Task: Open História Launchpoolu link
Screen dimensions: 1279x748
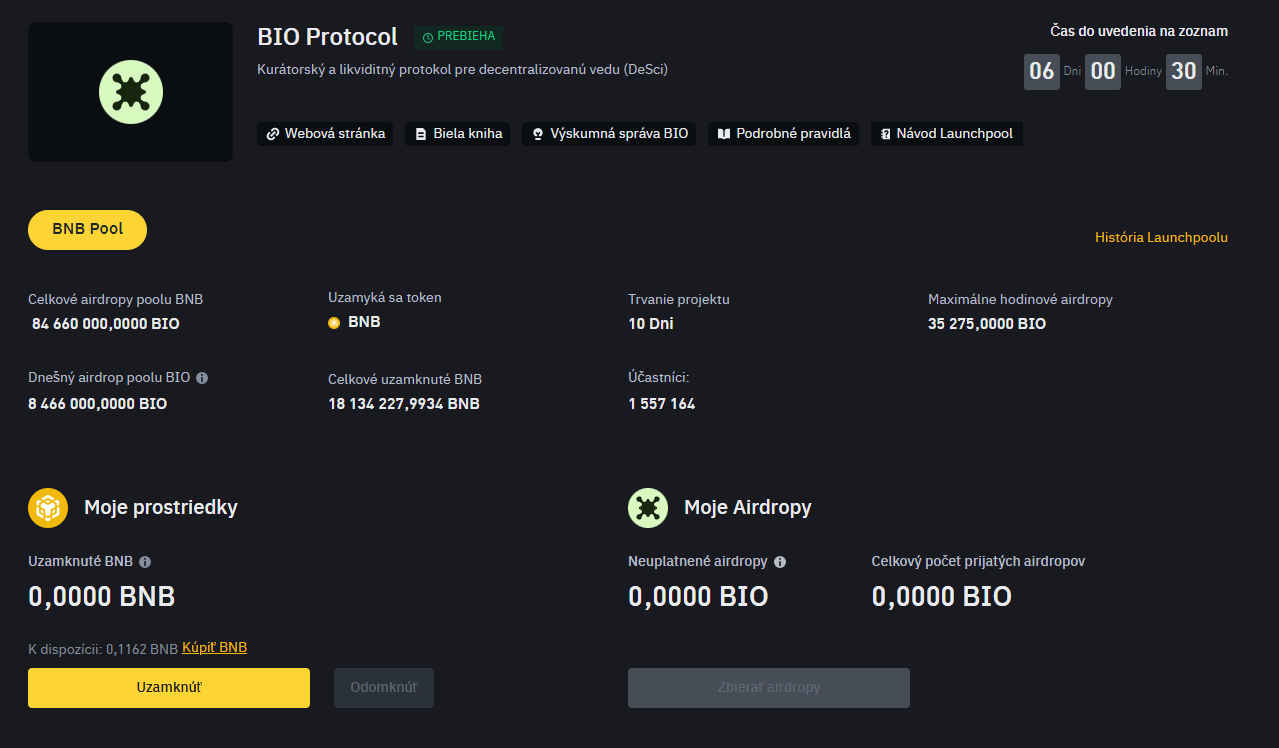Action: [x=1161, y=238]
